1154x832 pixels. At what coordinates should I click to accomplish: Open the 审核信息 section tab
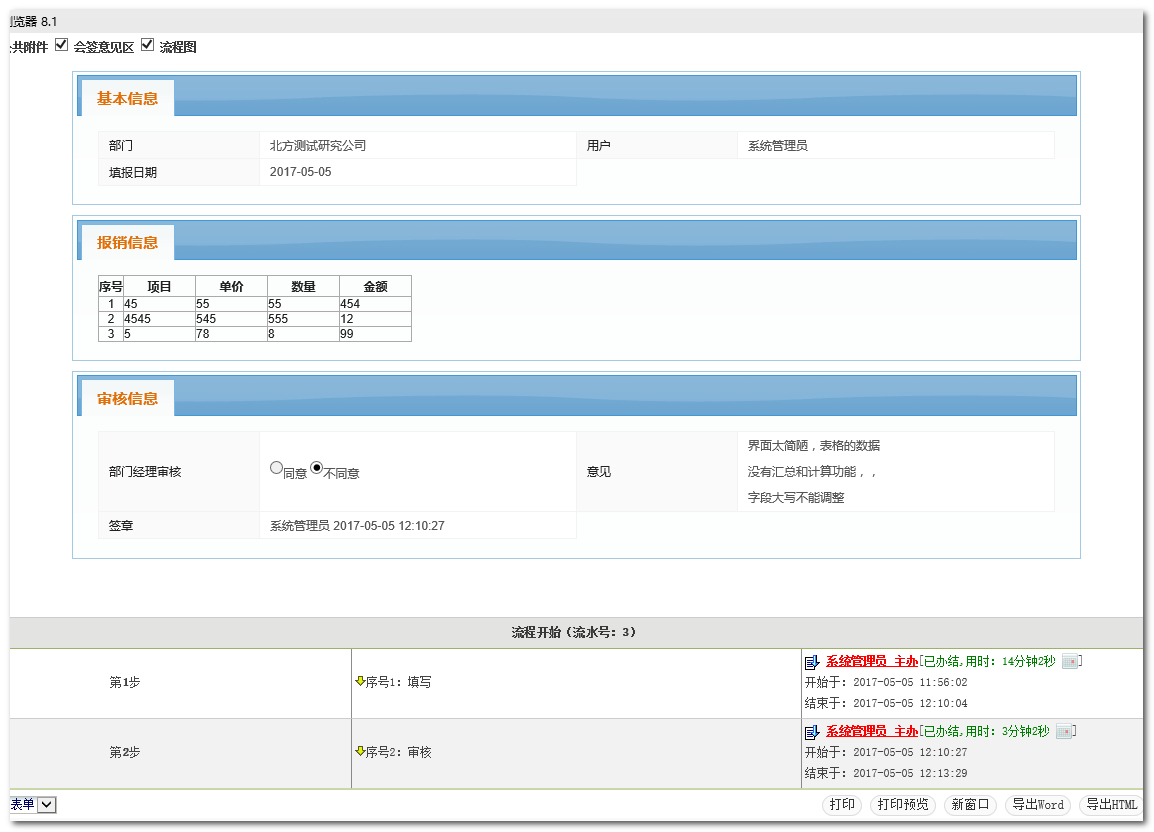pos(127,399)
